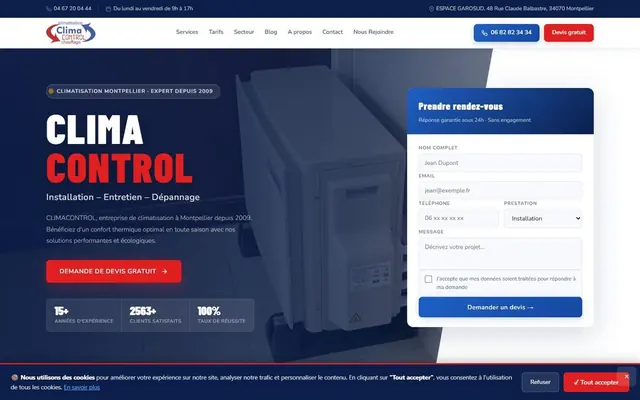
Task: Open the Secteur menu item
Action: 244,32
